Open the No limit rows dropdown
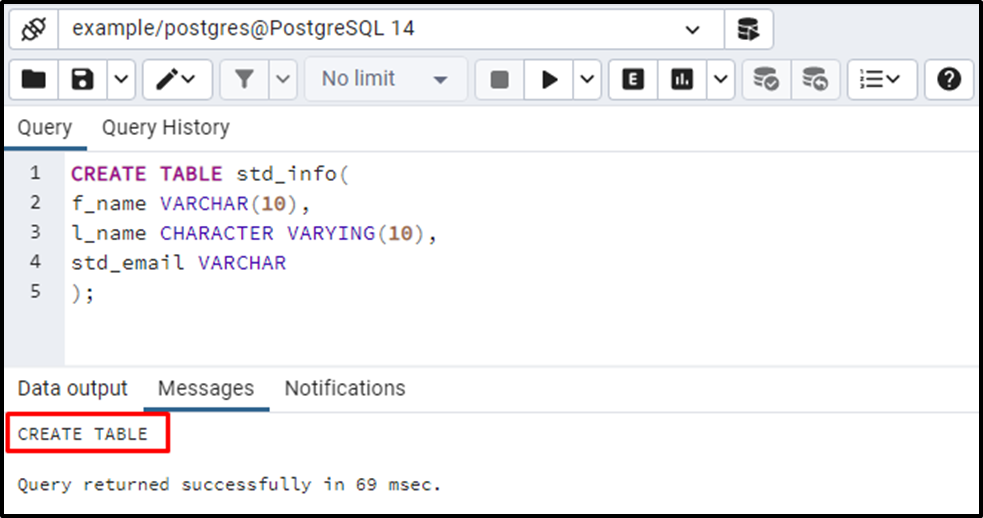This screenshot has width=983, height=518. coord(386,80)
